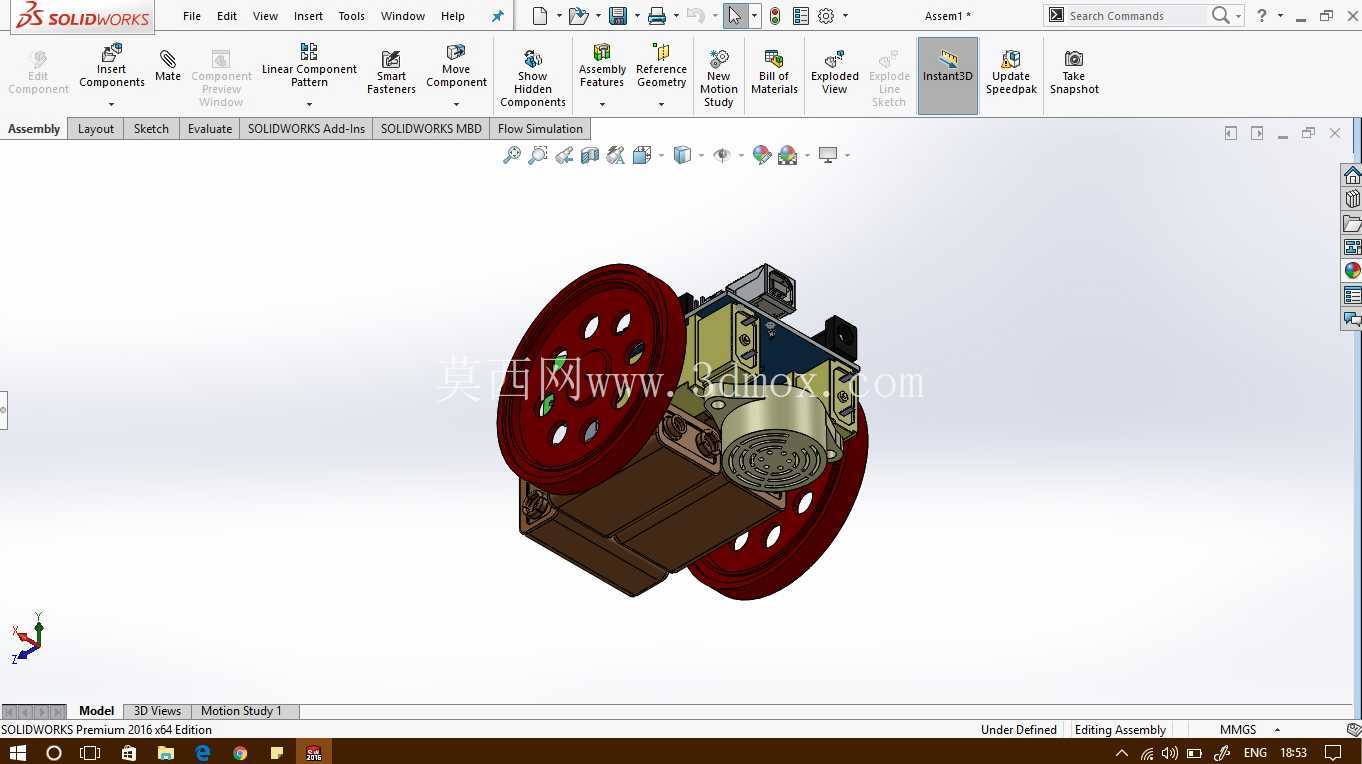This screenshot has height=764, width=1362.
Task: Select the Zoom to Area icon
Action: tap(538, 155)
